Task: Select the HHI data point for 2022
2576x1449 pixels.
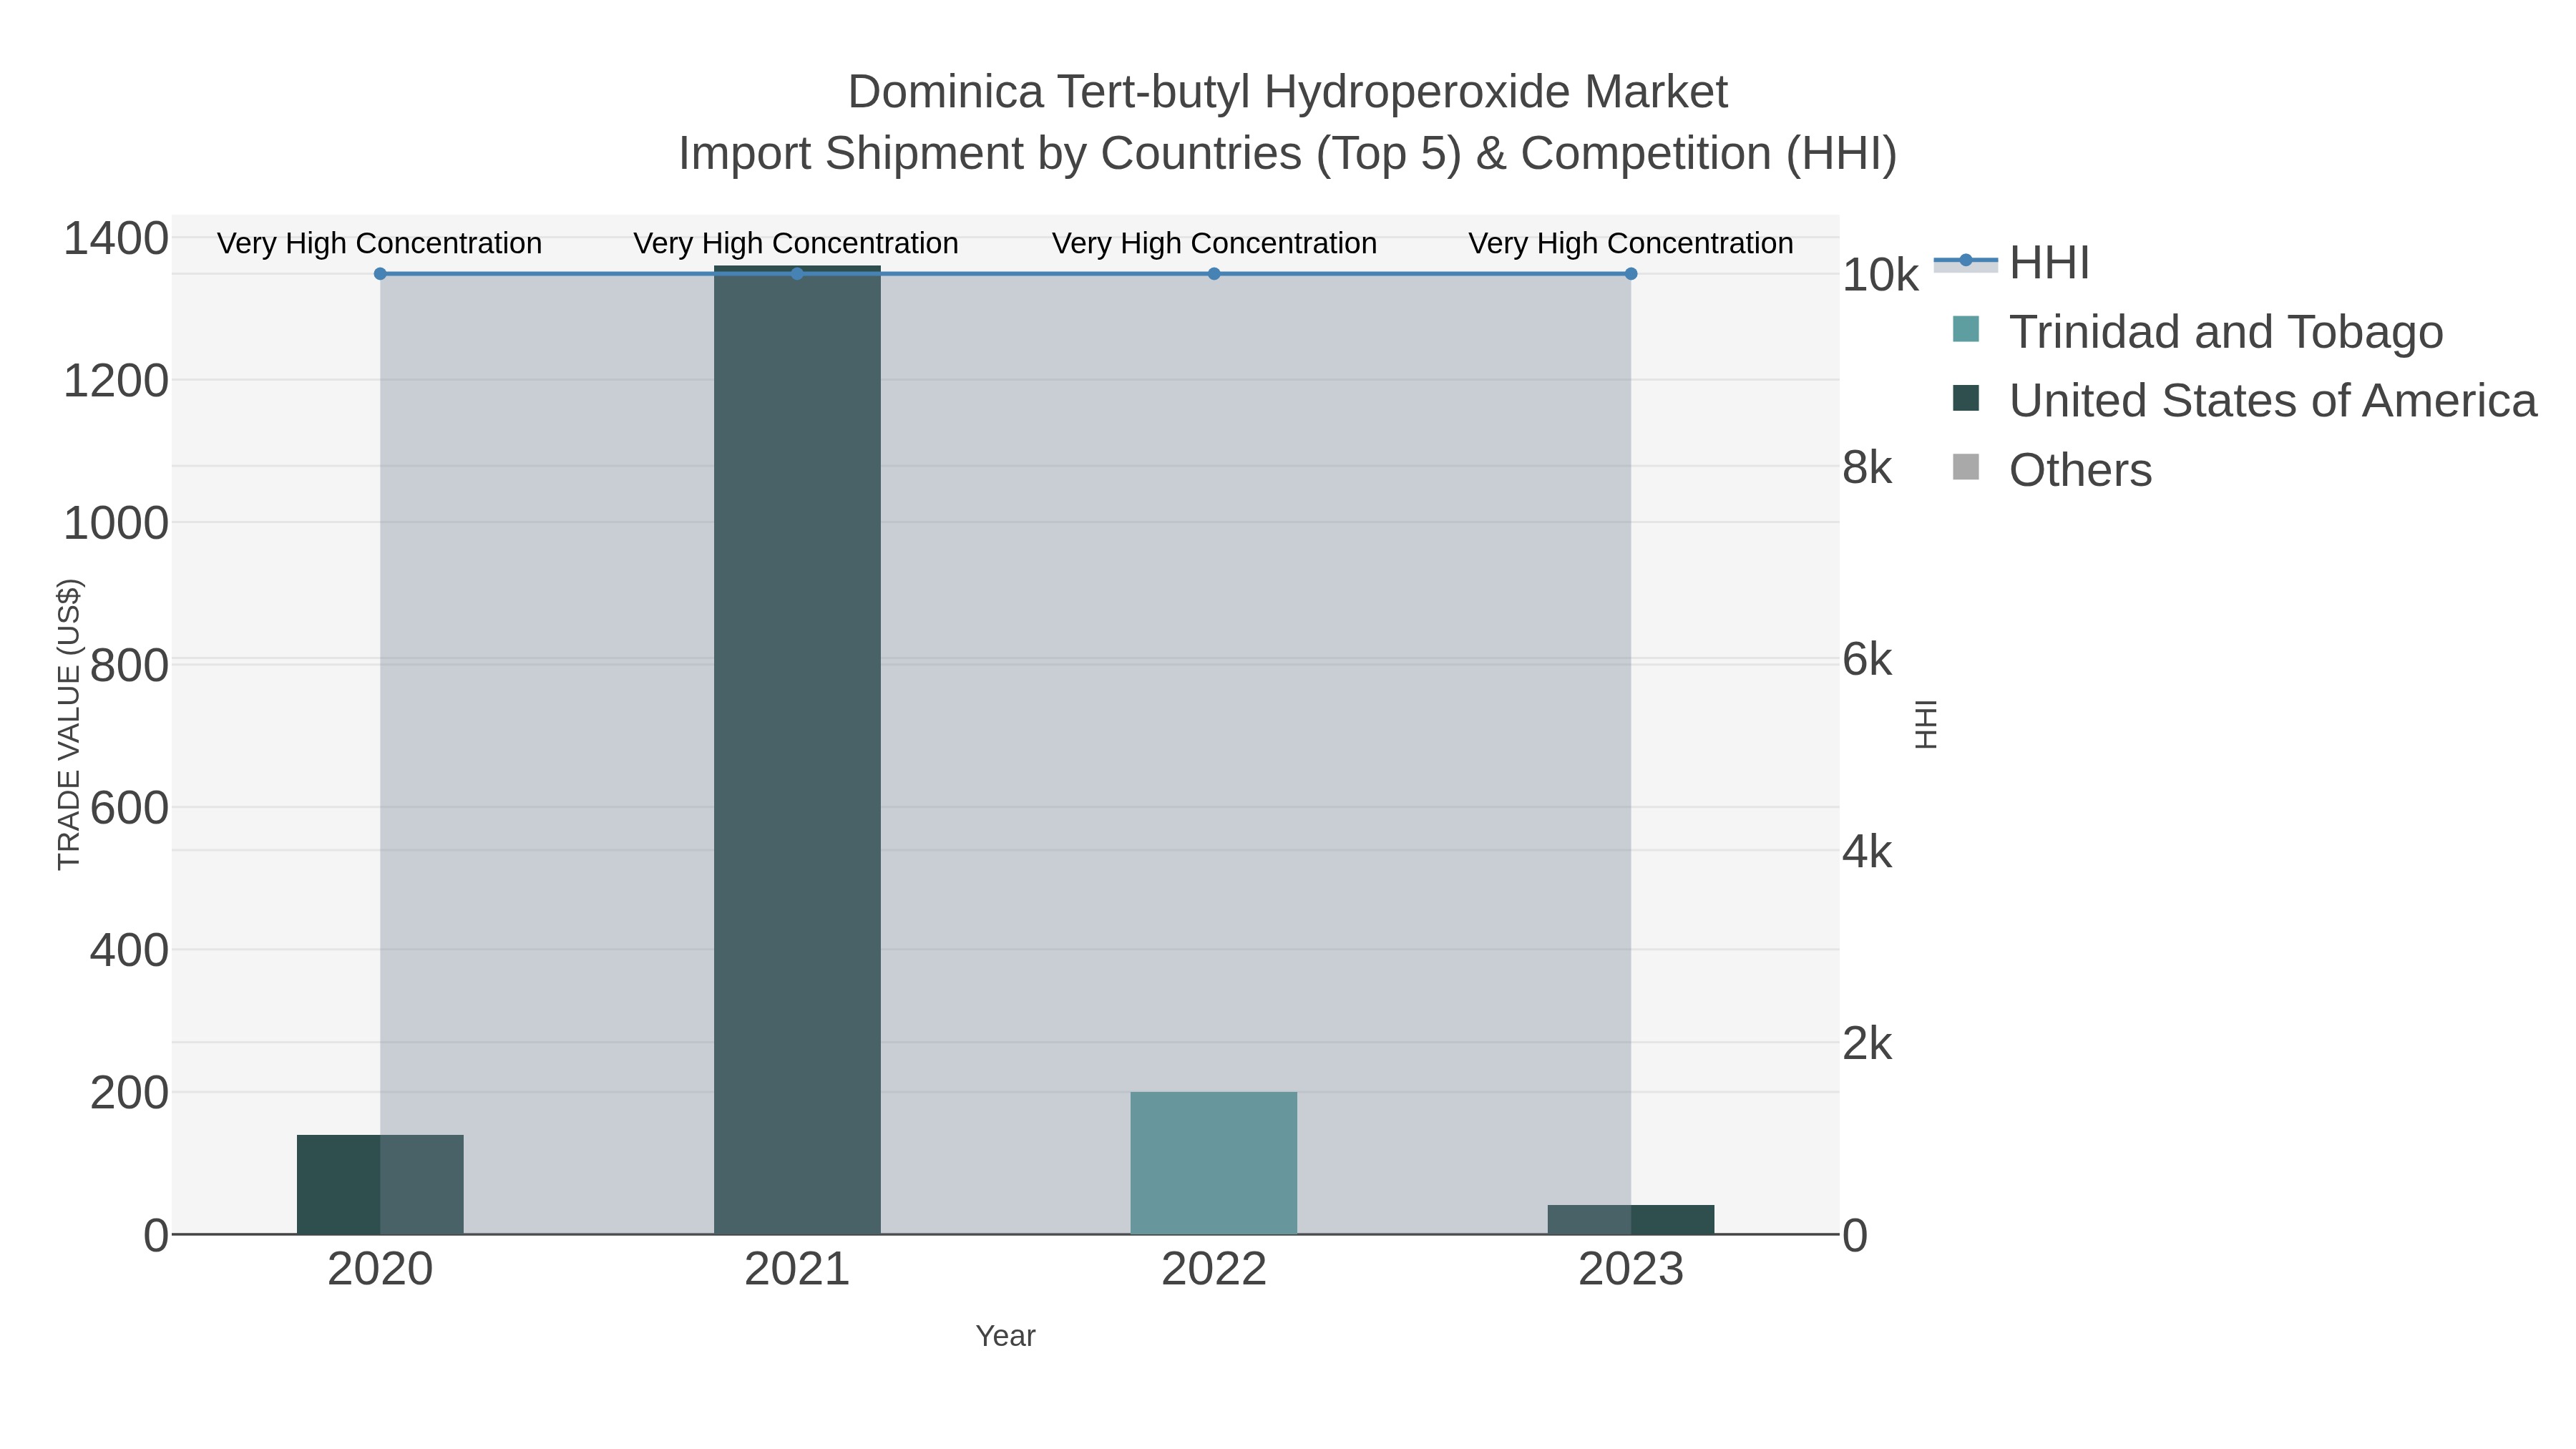Action: [x=1214, y=274]
